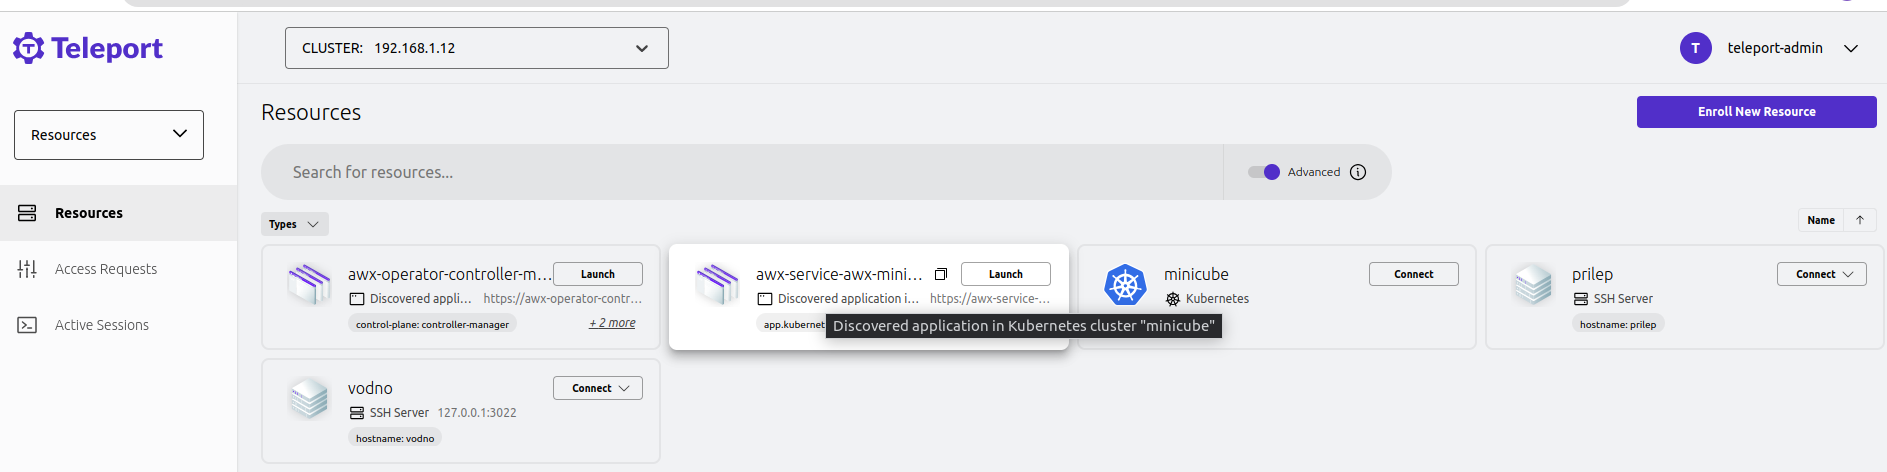Click 127.0.0.1:3022 address on vodno
Viewport: 1887px width, 472px height.
(x=477, y=413)
